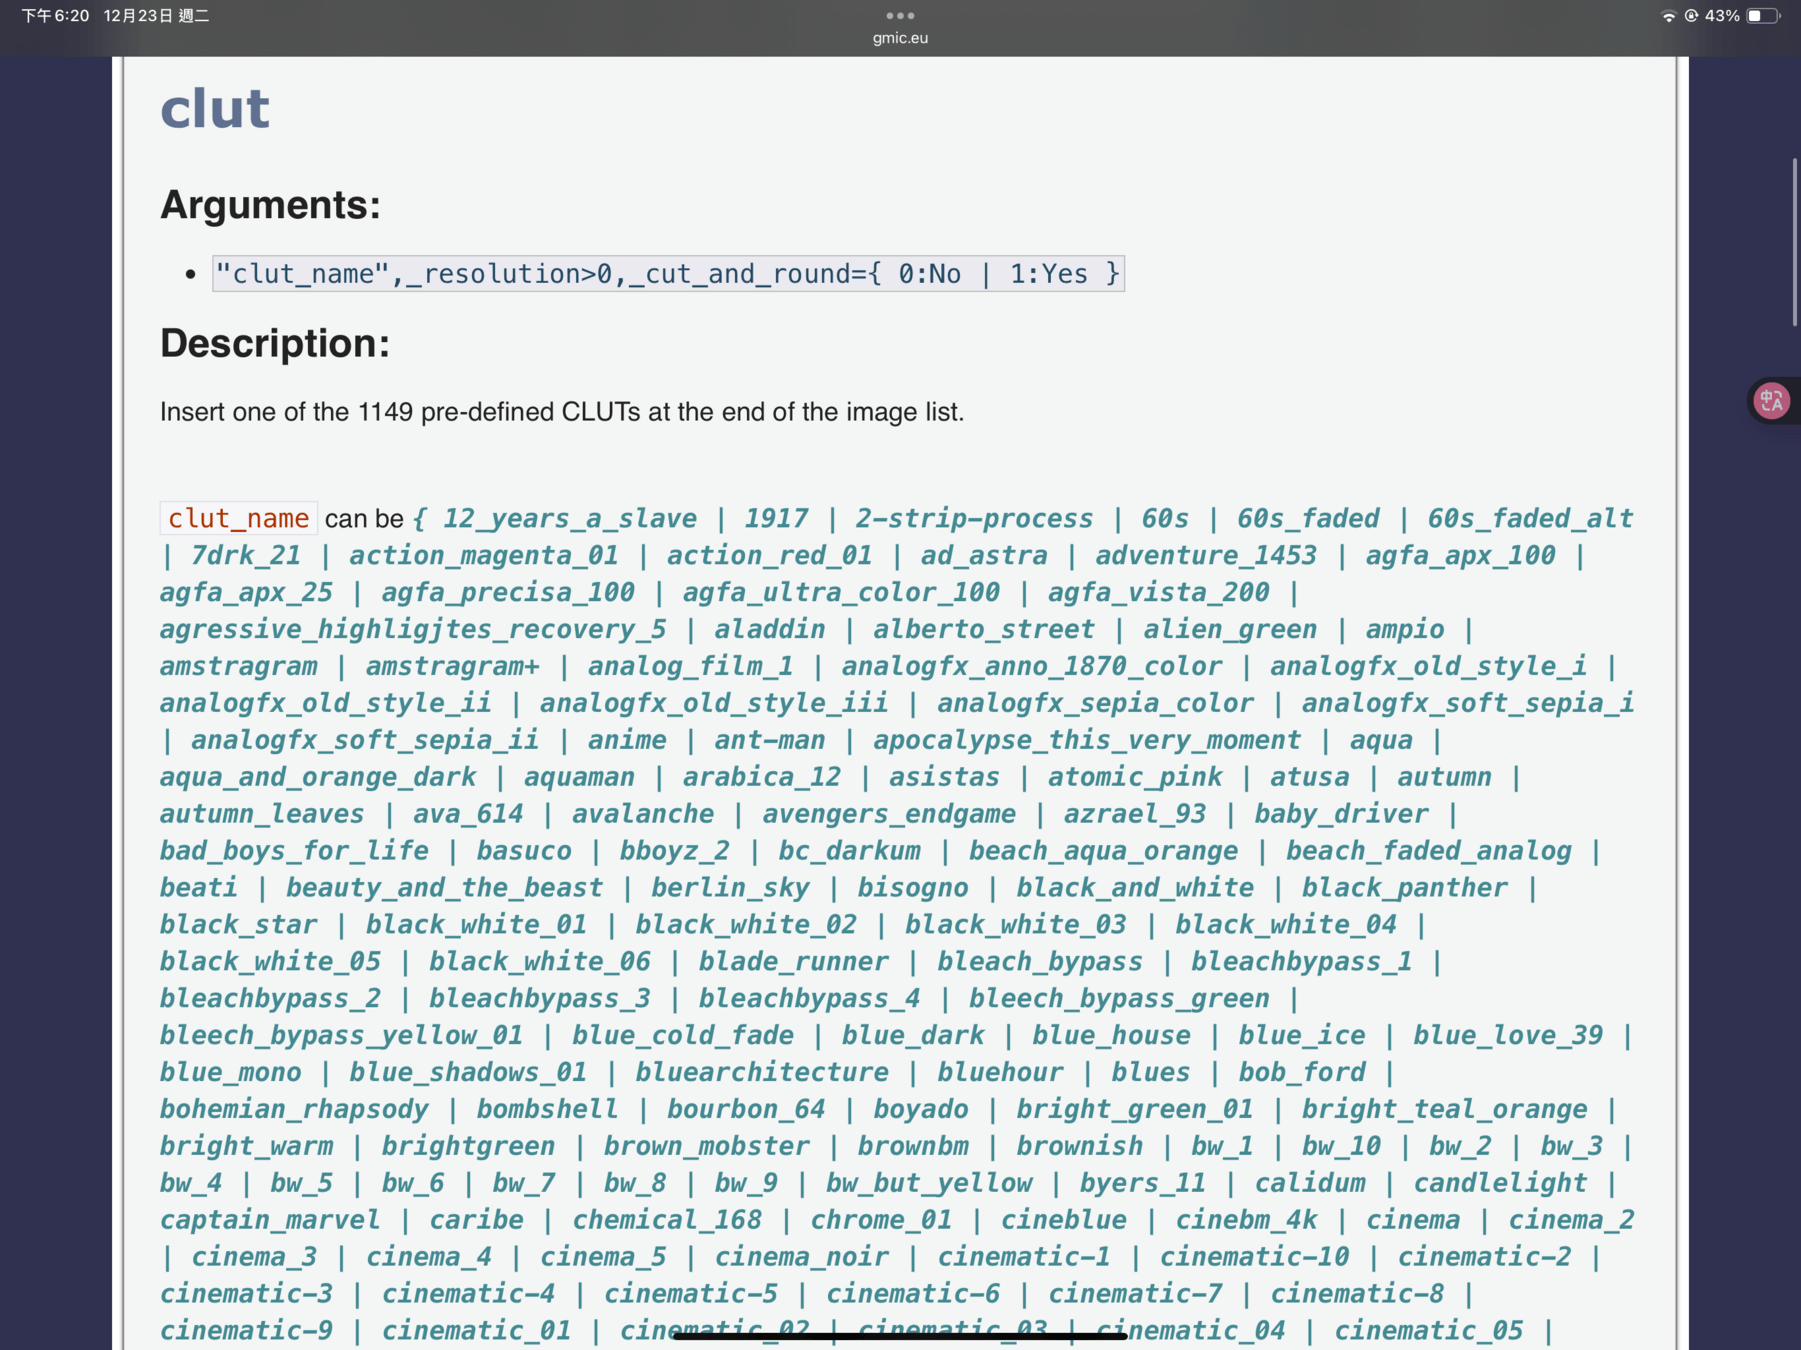The height and width of the screenshot is (1350, 1801).
Task: Select autumn_leaves clut name
Action: point(262,814)
